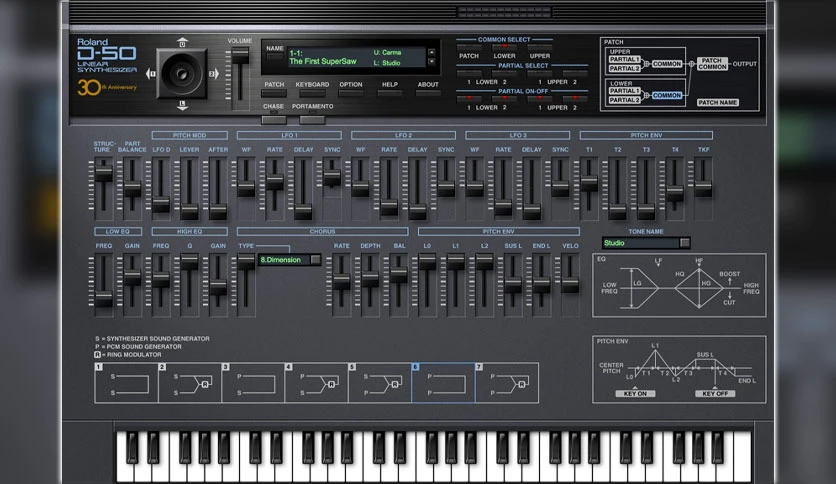Select structure 5 diagram
This screenshot has width=836, height=484.
(380, 383)
